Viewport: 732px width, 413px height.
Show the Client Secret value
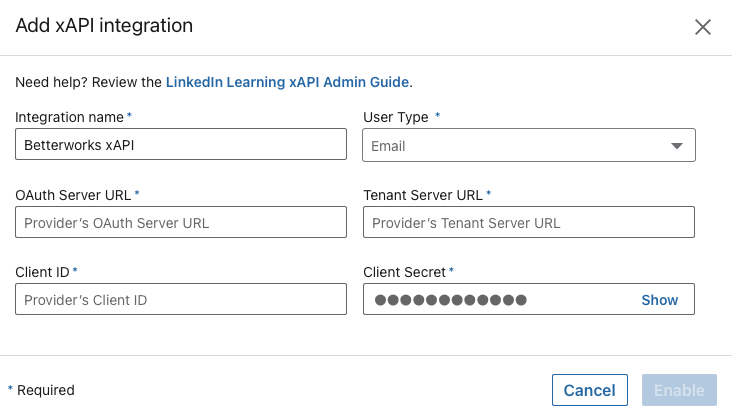[659, 300]
